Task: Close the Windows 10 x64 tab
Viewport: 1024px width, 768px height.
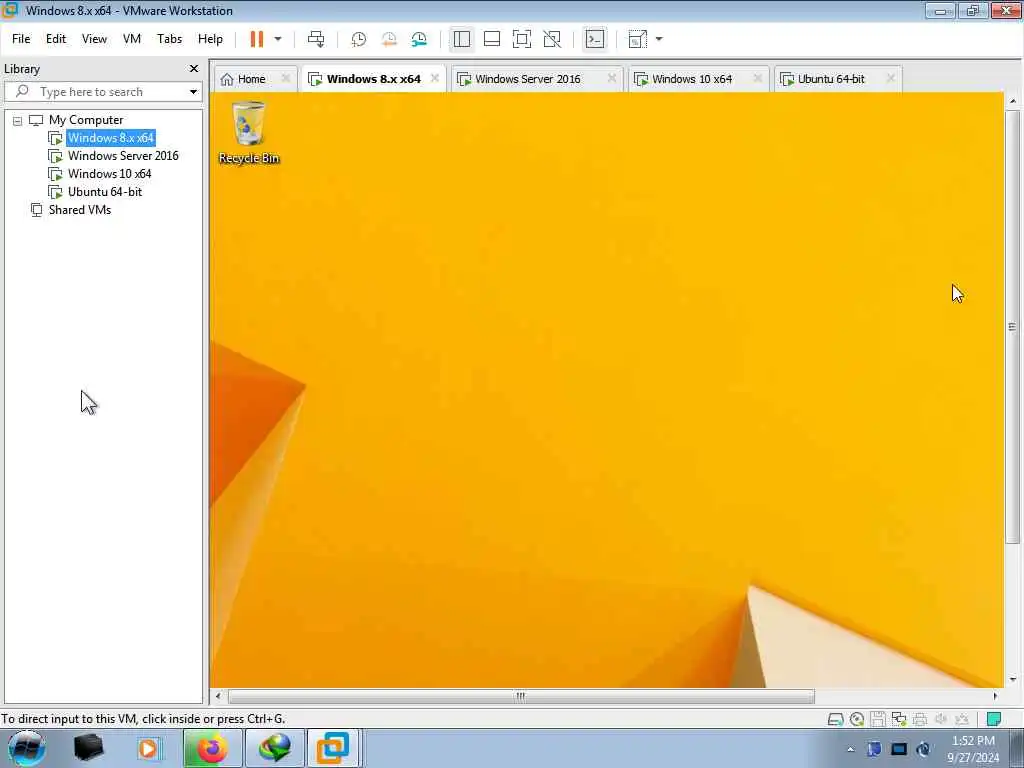Action: (758, 78)
